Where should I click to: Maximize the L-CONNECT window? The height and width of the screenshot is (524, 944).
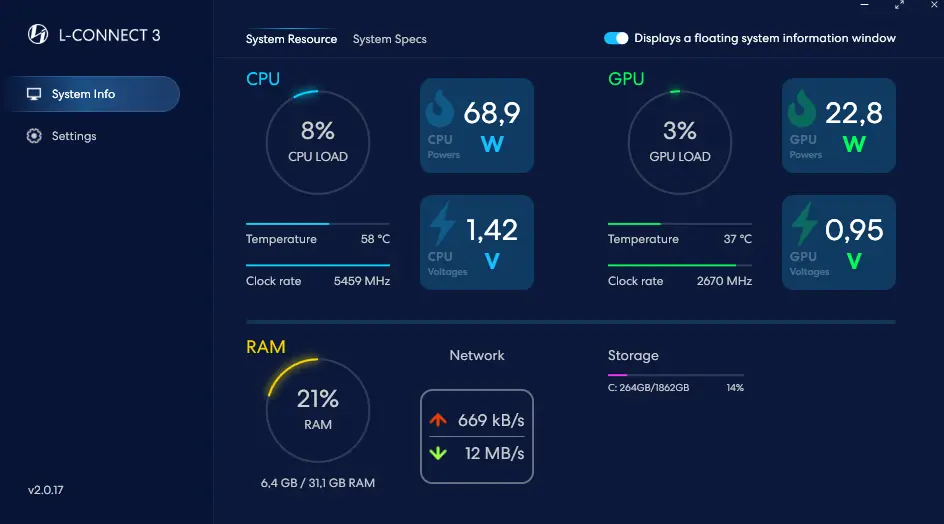coord(899,5)
